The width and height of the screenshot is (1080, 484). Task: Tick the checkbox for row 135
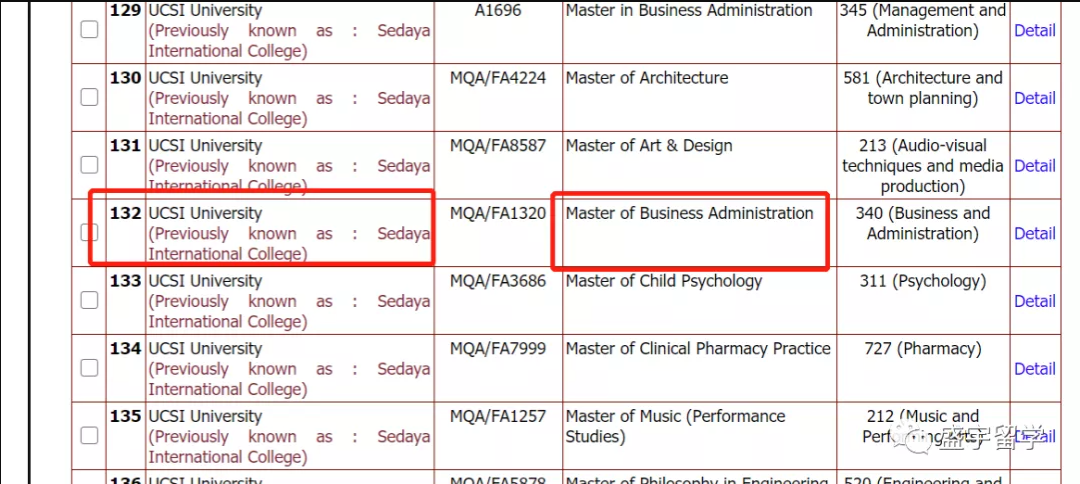(x=90, y=435)
